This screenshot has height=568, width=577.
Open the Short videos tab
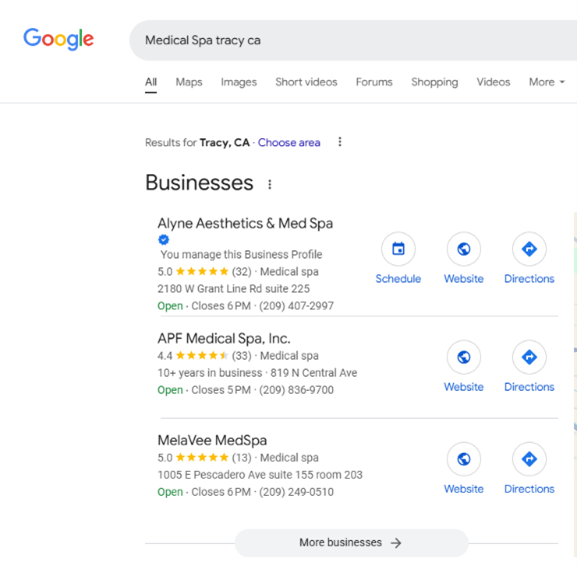tap(306, 82)
